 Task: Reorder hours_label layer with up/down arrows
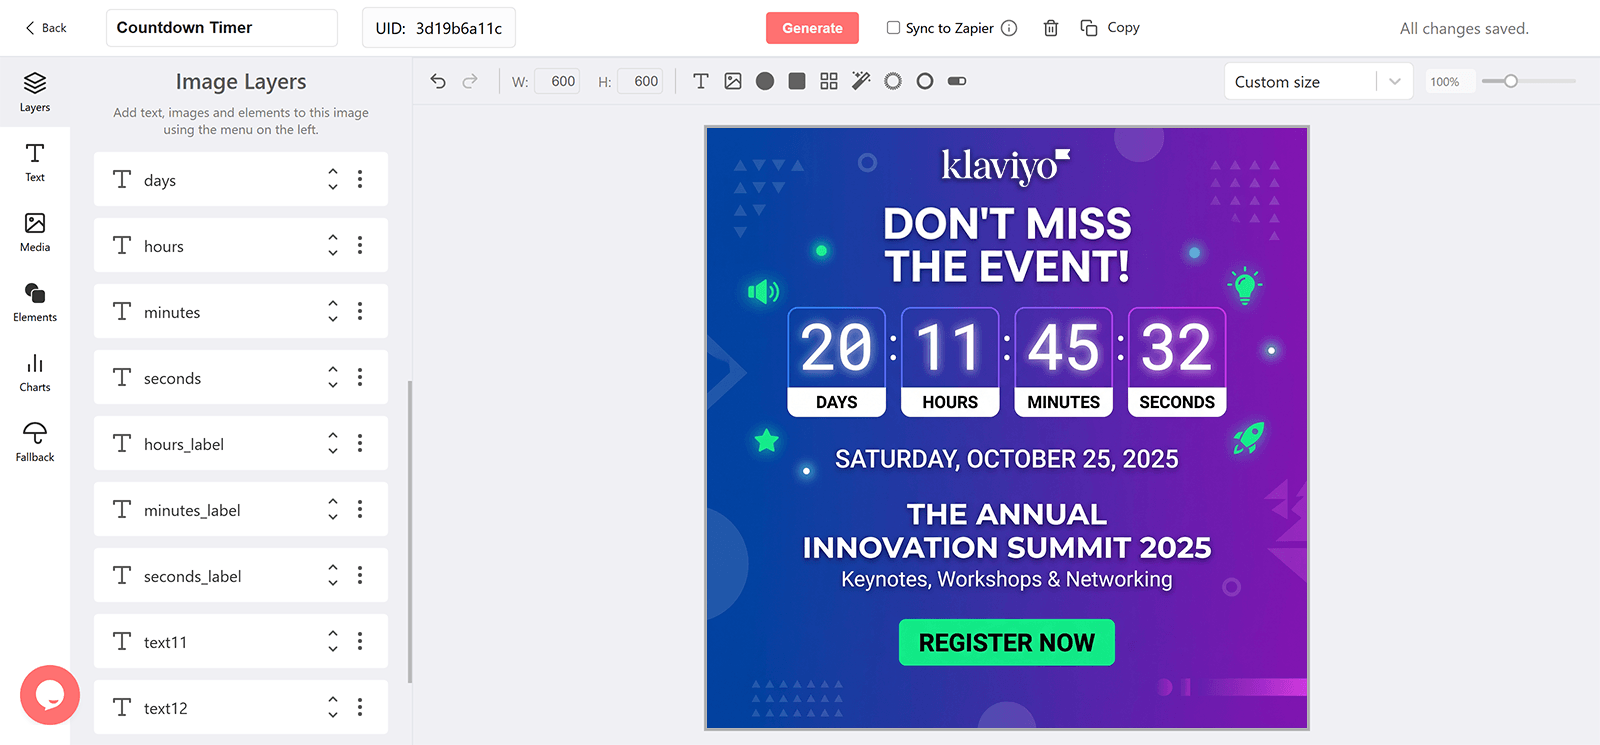[x=333, y=443]
